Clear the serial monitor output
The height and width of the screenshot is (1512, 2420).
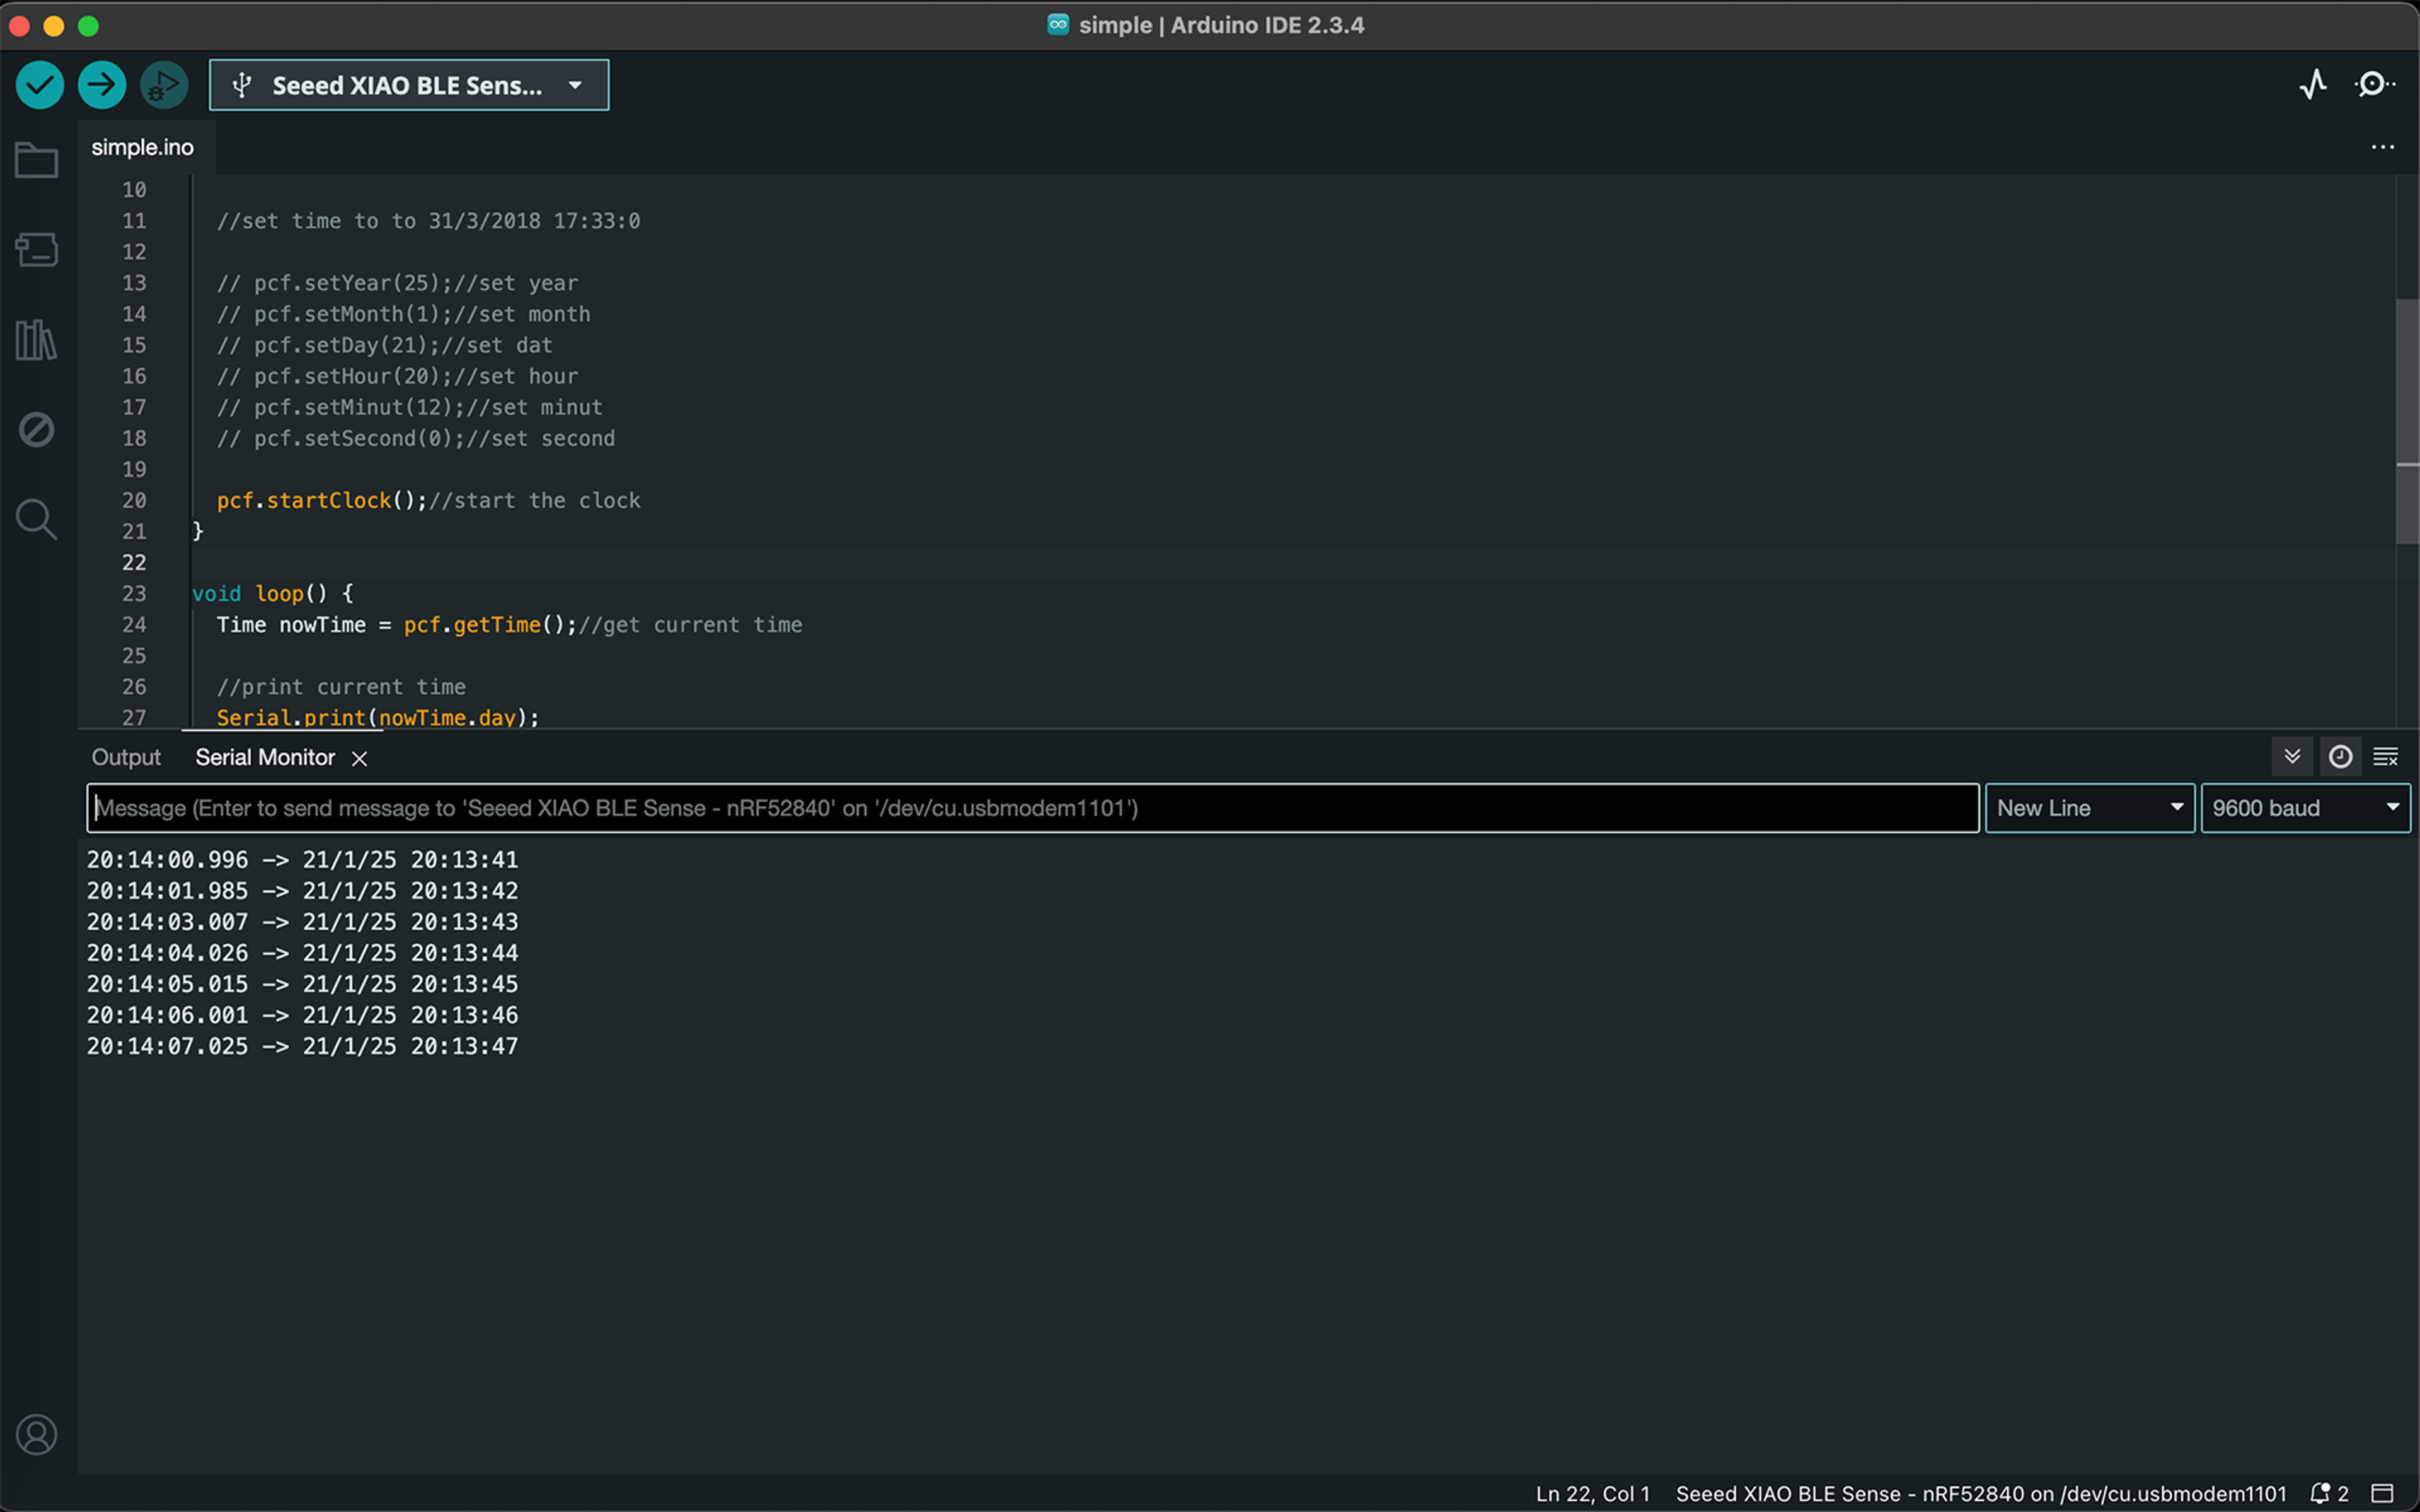pos(2386,757)
